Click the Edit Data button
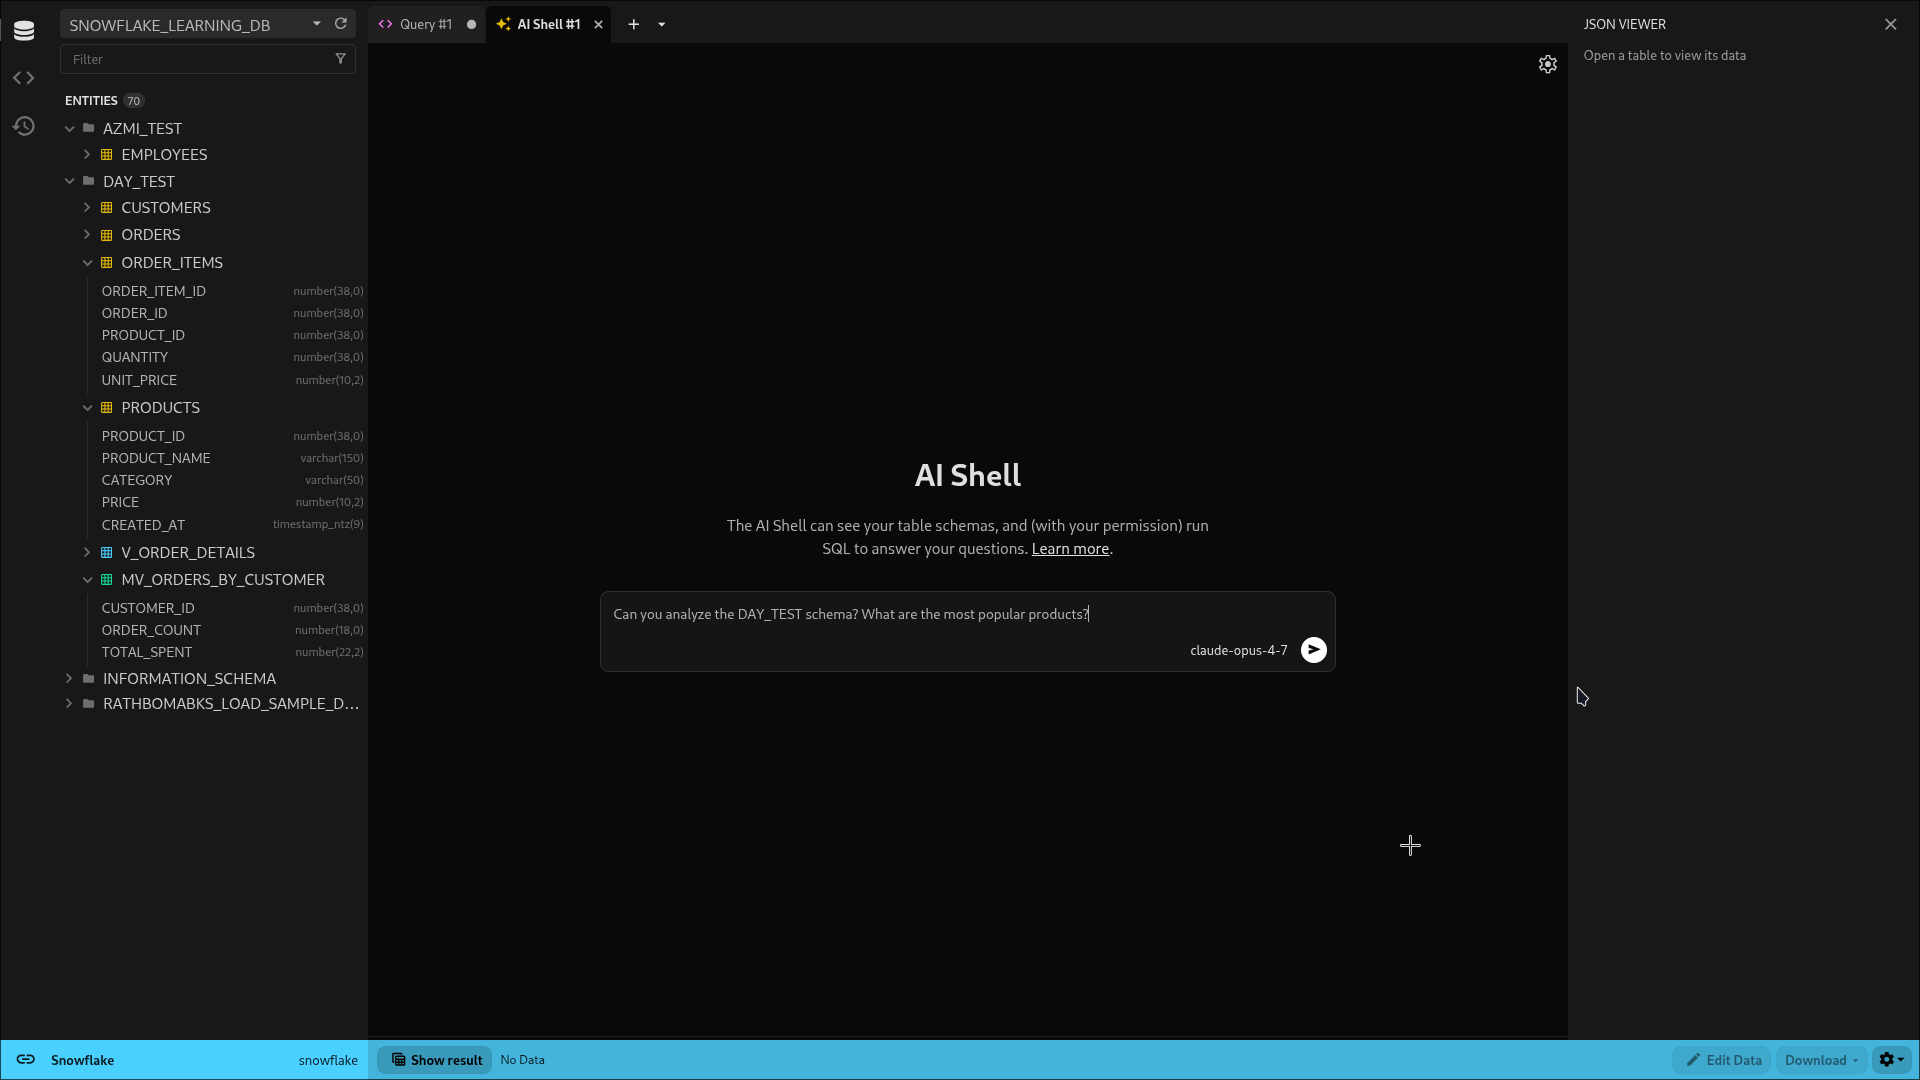Image resolution: width=1920 pixels, height=1080 pixels. pos(1723,1060)
